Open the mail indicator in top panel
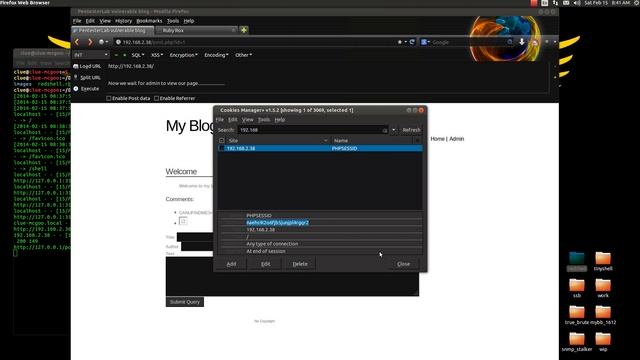The image size is (640, 360). (566, 3)
